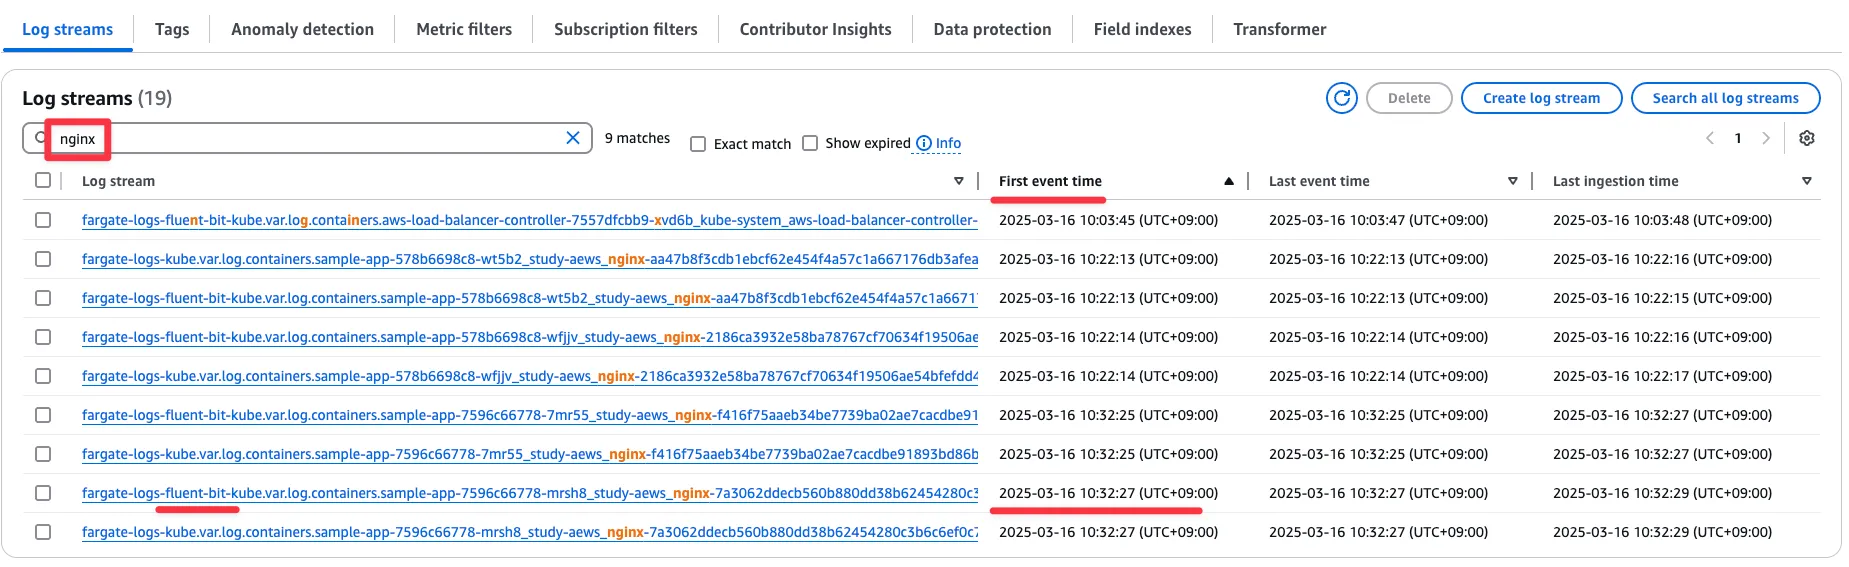Click the Info icon near Show expired
1849x567 pixels.
[x=924, y=143]
